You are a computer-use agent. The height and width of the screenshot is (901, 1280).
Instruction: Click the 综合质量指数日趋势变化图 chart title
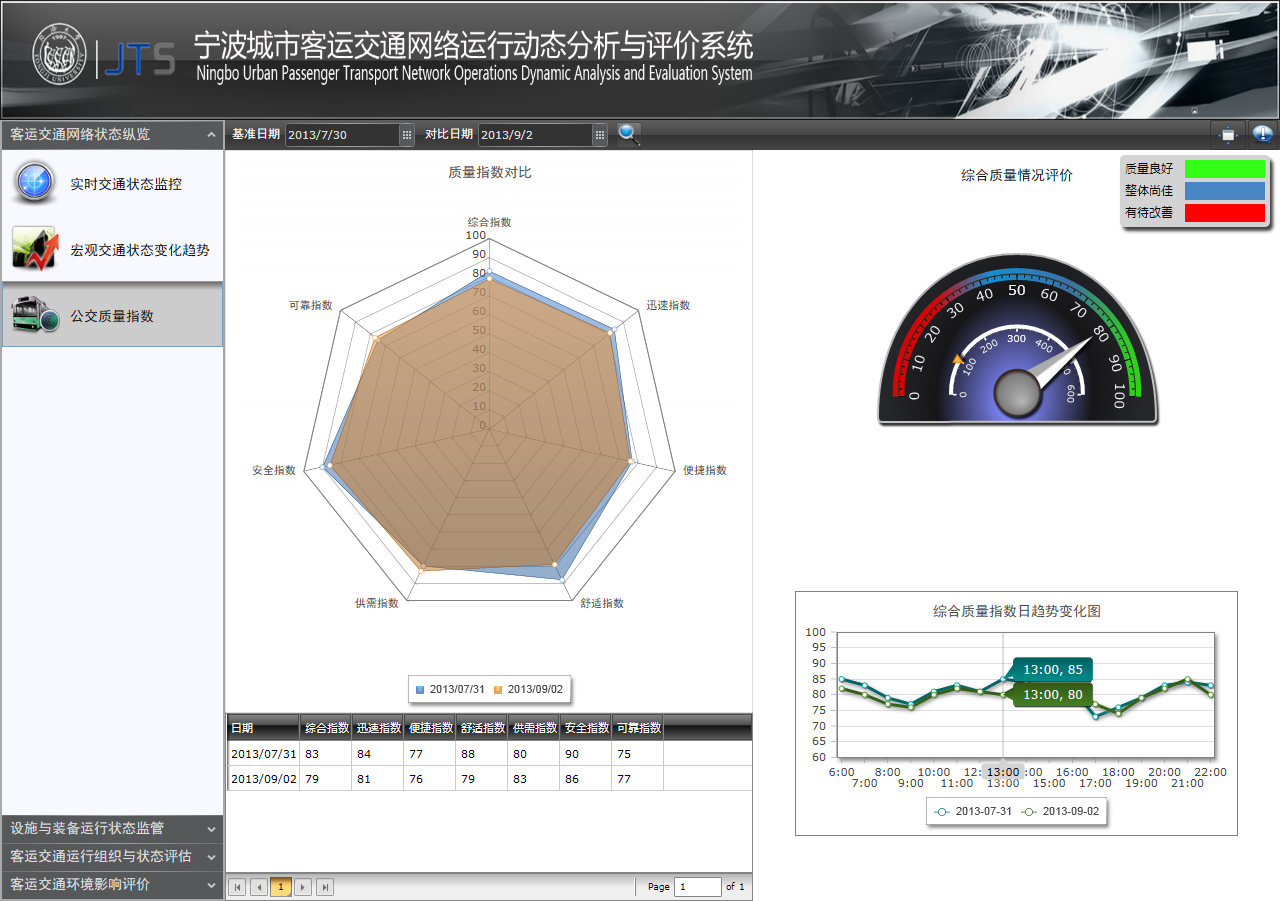(1017, 611)
